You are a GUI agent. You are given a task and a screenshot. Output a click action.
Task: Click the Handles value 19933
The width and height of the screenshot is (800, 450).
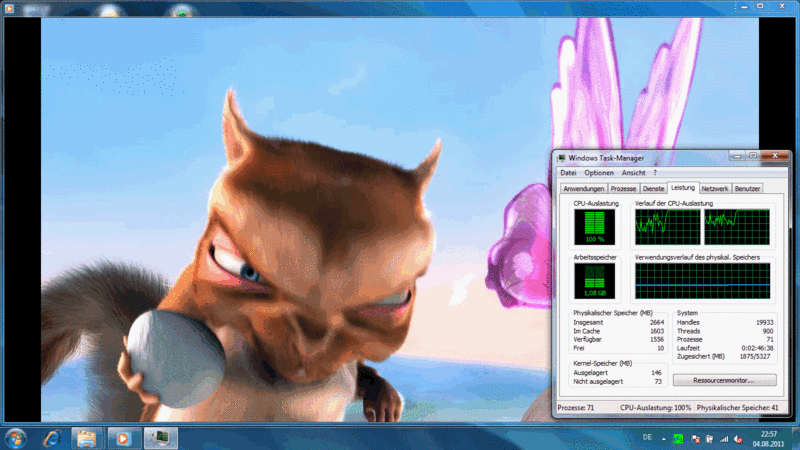(x=764, y=322)
